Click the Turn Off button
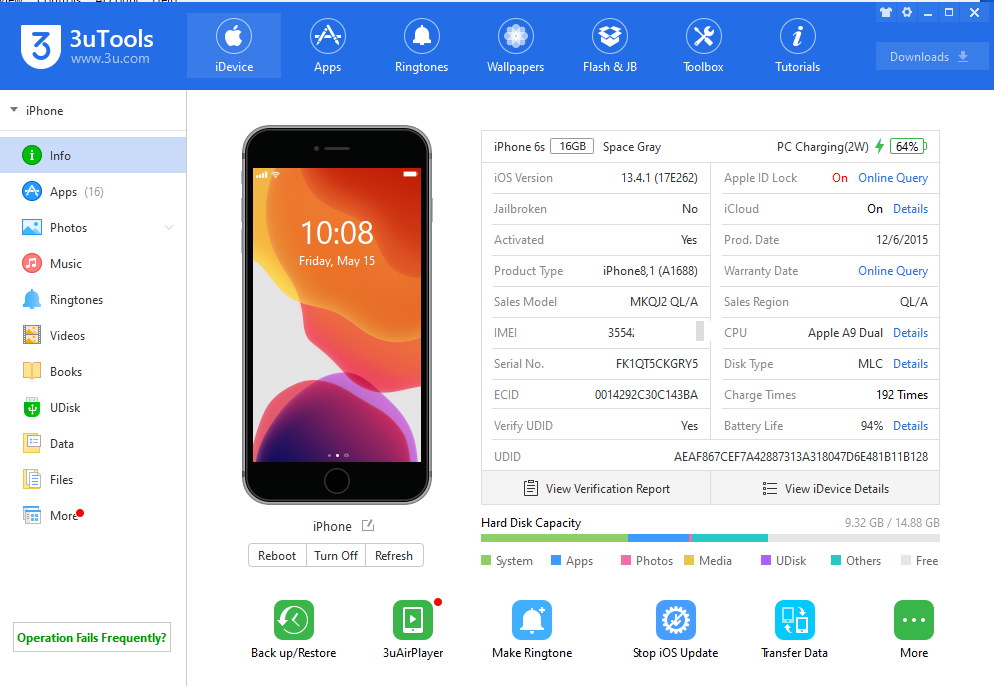Screen dimensions: 994x686 coord(336,555)
